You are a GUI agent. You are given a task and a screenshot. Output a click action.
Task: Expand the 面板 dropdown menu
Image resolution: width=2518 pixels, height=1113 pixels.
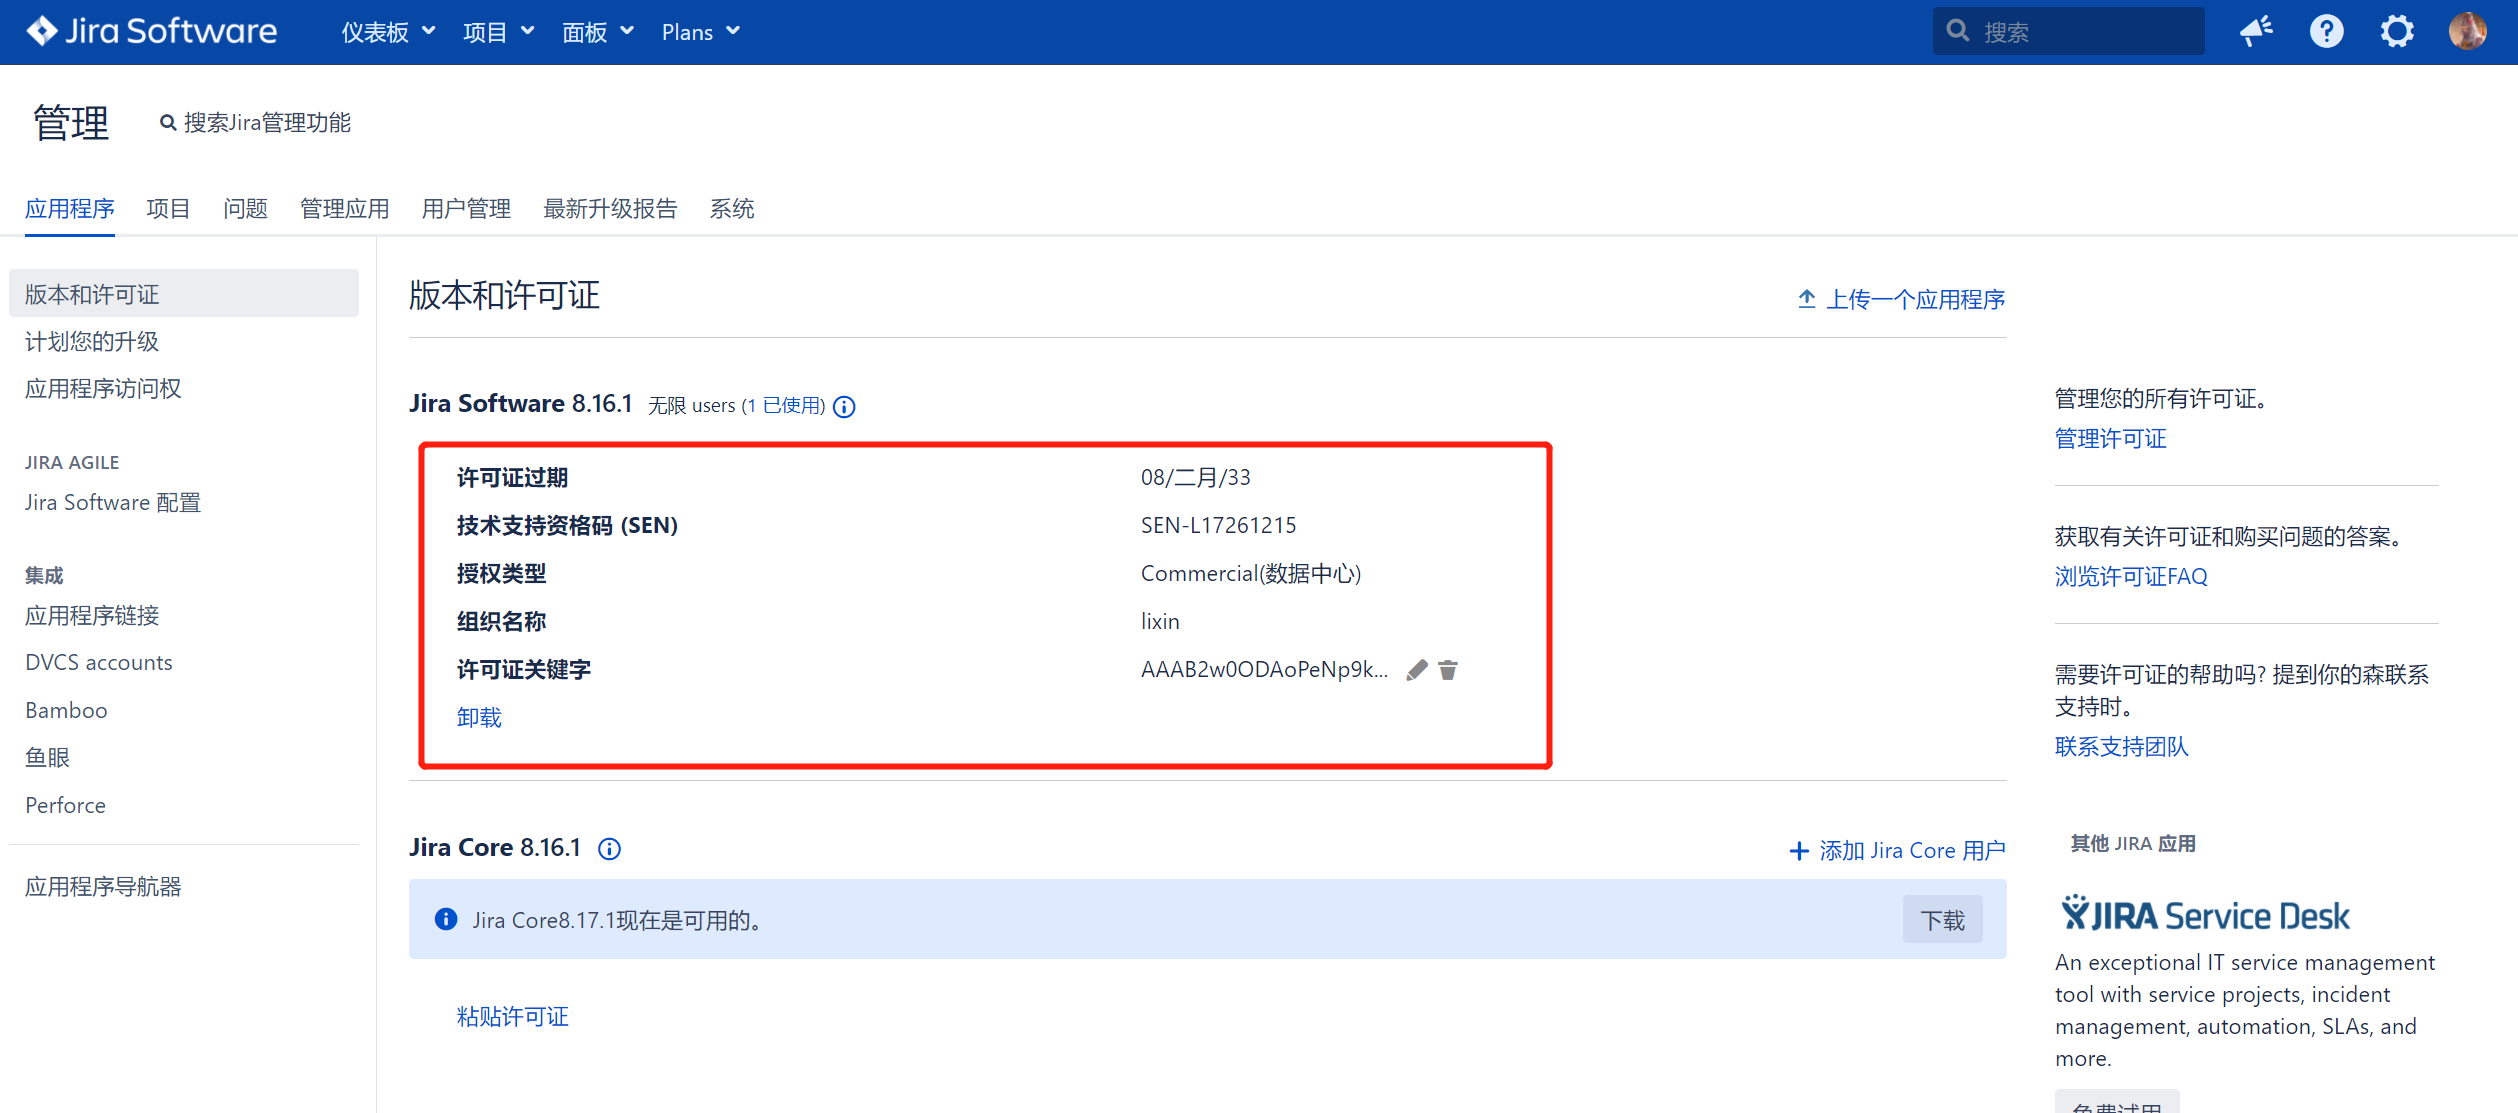pyautogui.click(x=598, y=32)
